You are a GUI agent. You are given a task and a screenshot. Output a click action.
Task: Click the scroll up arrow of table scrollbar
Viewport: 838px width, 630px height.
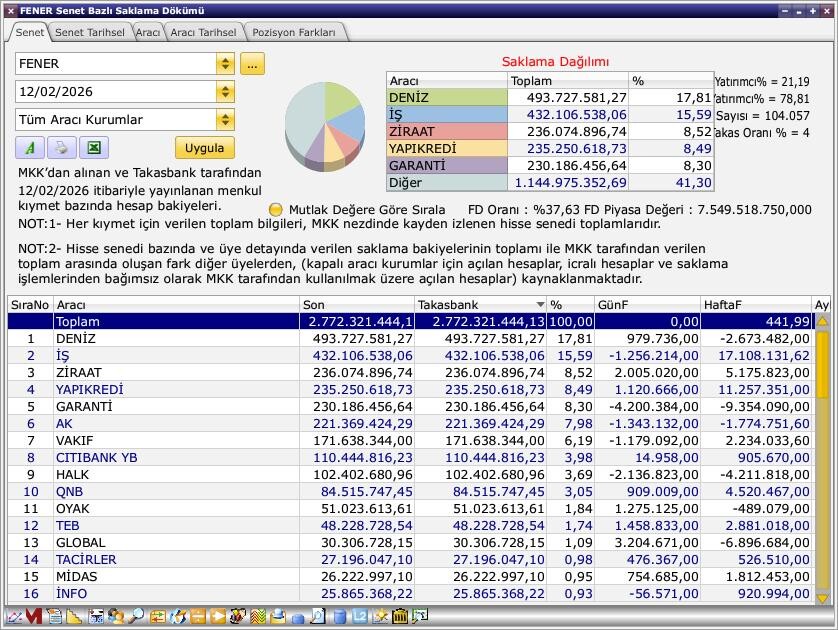pos(823,322)
